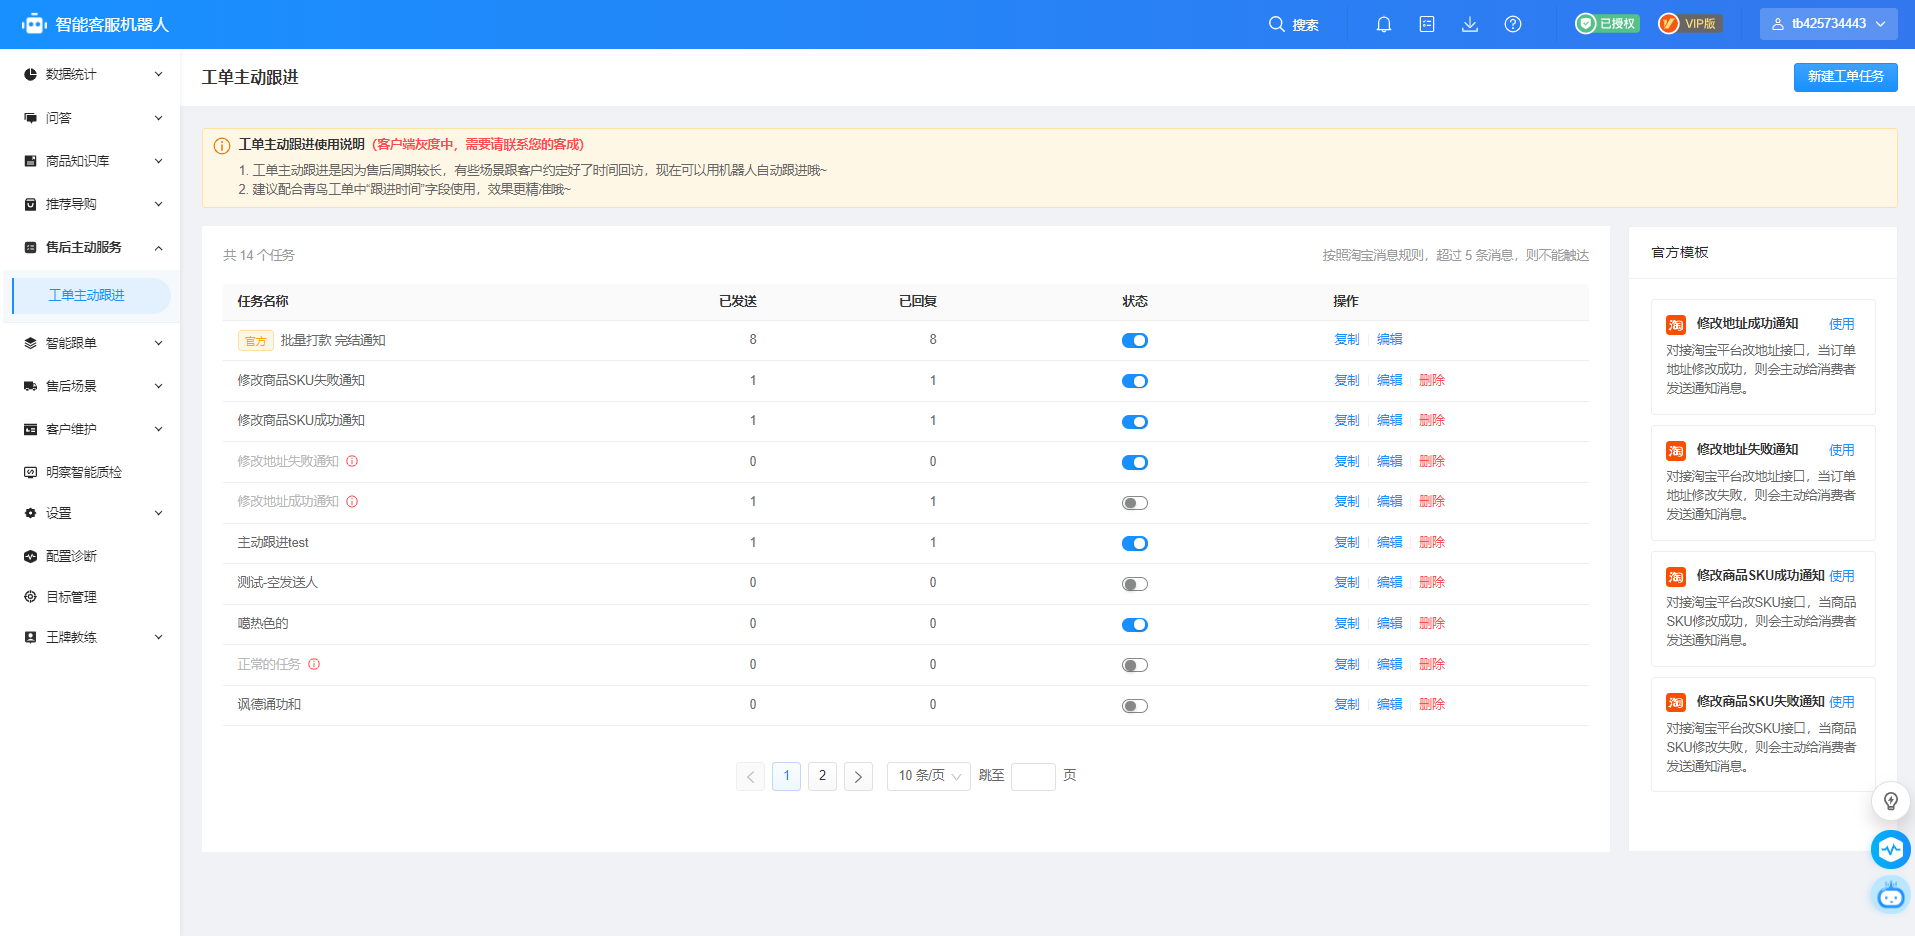
Task: Go to page 2
Action: pyautogui.click(x=822, y=776)
